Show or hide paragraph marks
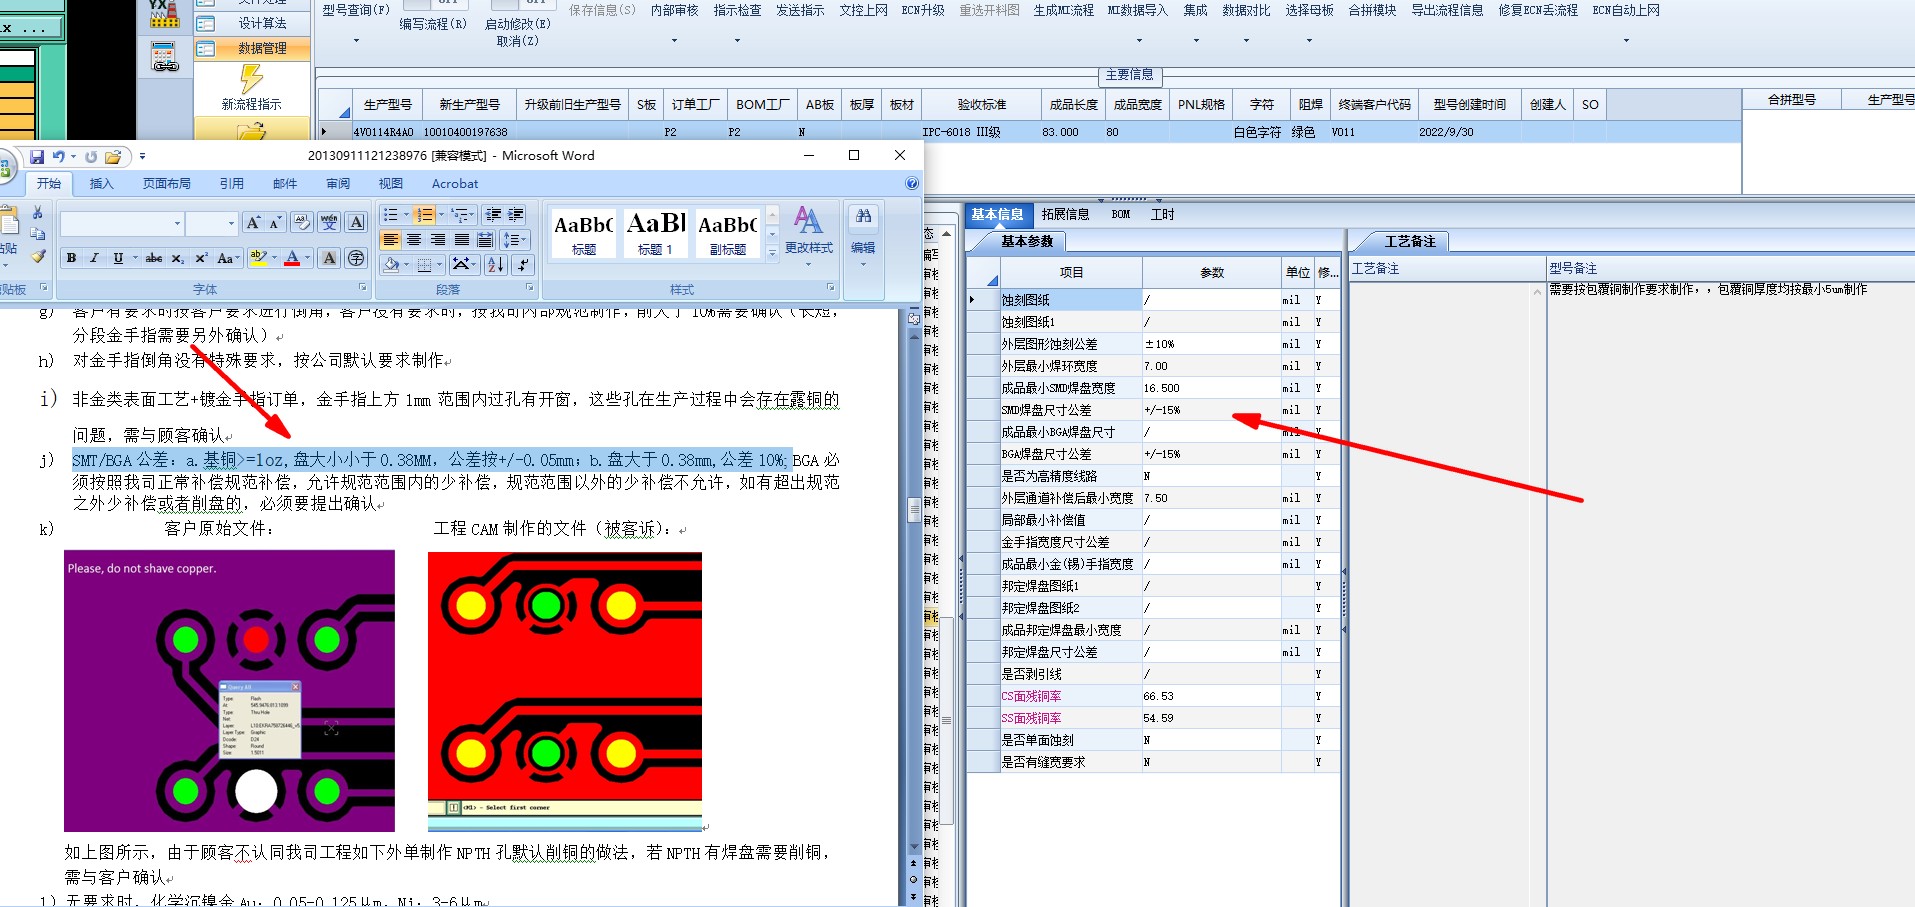Screen dimensions: 1915x907 tap(523, 264)
